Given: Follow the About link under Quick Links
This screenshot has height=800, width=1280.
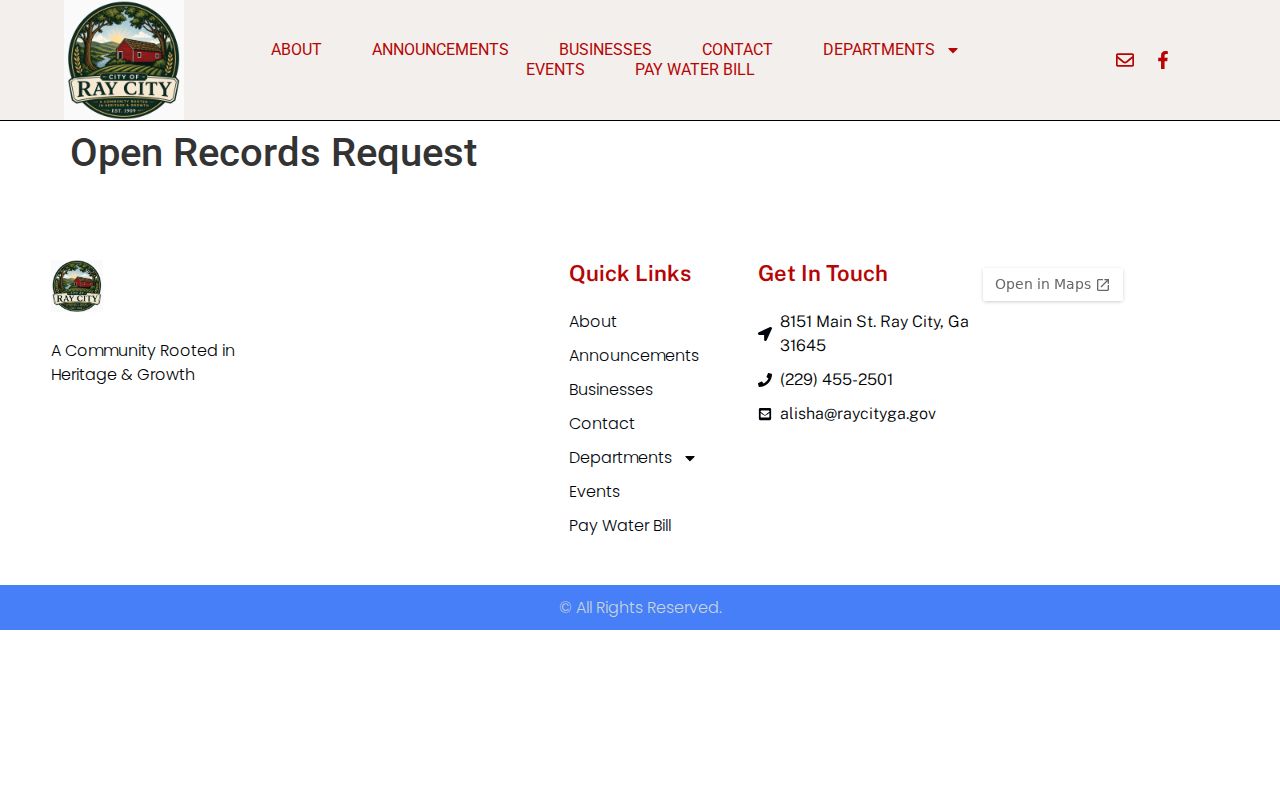Looking at the screenshot, I should pos(593,322).
